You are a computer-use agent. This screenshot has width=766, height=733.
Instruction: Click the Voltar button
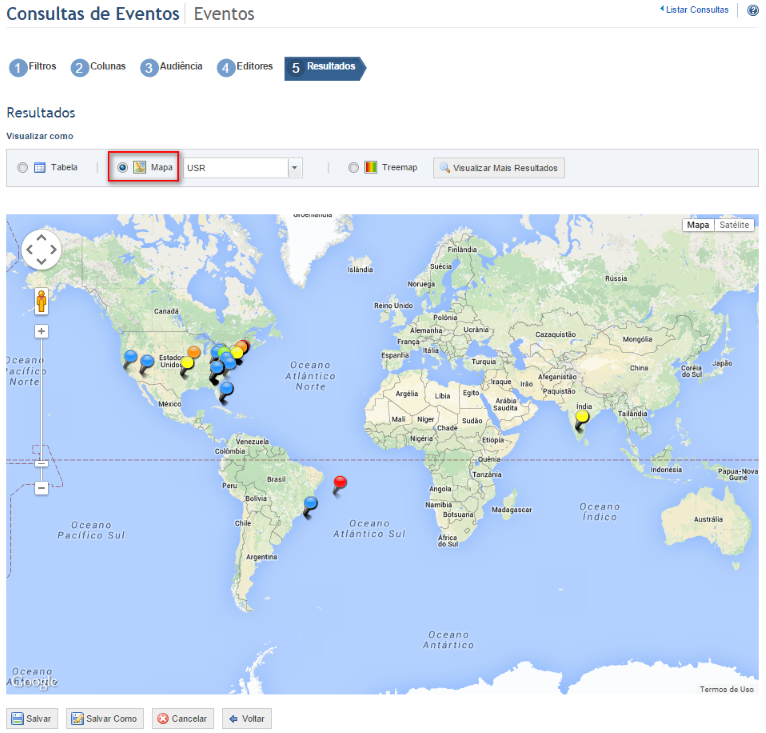point(247,718)
